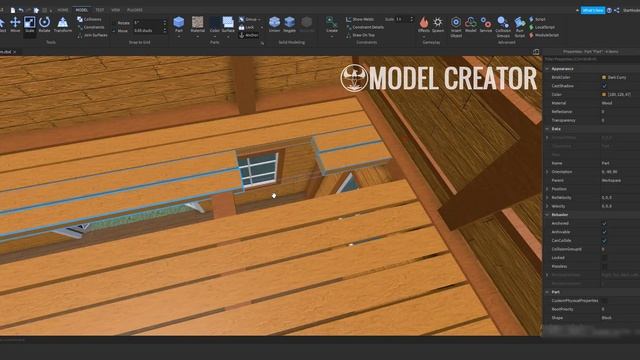Click the constraint Scale value field
The width and height of the screenshot is (640, 360).
pyautogui.click(x=402, y=19)
